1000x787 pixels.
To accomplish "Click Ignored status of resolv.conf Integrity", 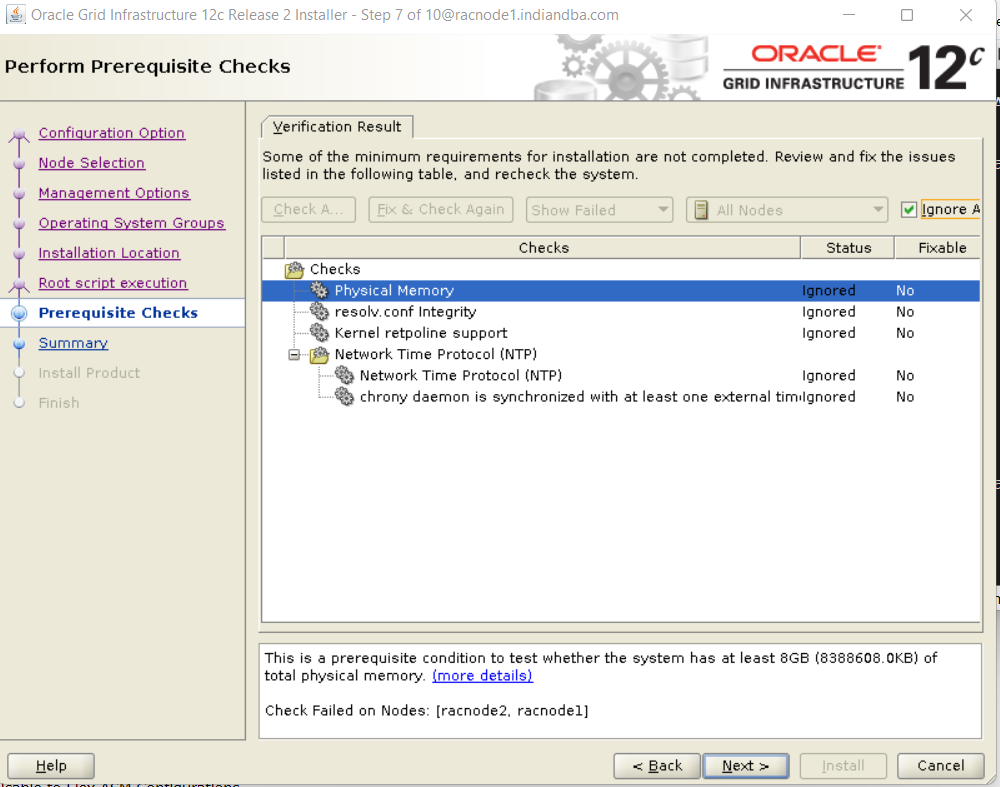I will (828, 312).
